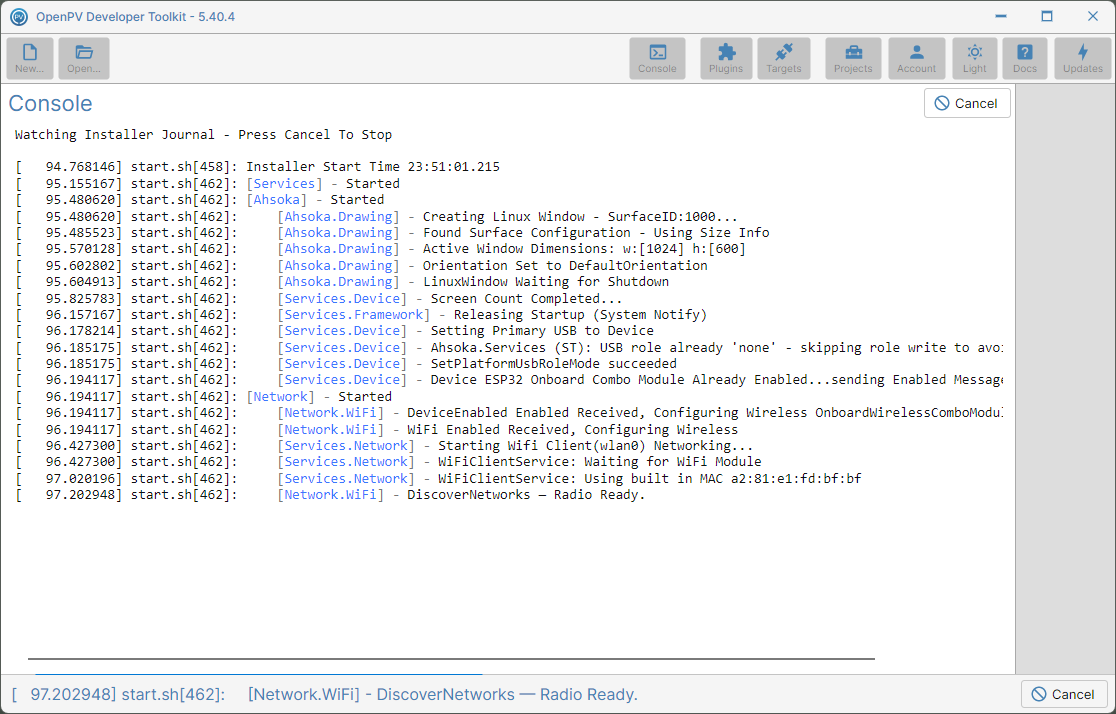Select the 'Installer Start Time 23:51:01.215' log line
The height and width of the screenshot is (714, 1116).
tap(258, 167)
